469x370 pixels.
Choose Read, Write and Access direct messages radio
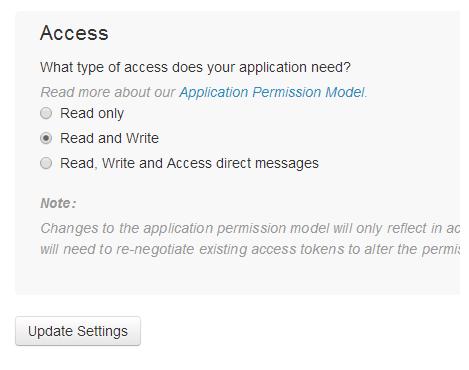tap(46, 163)
